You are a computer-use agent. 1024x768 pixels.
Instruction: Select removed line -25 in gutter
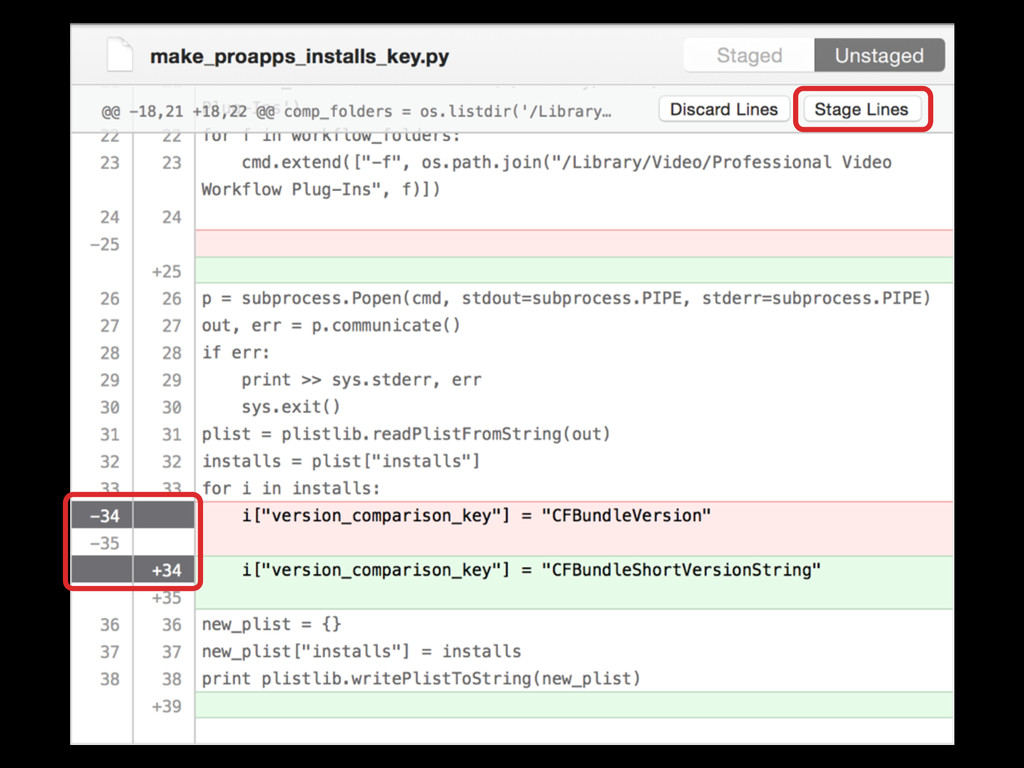pyautogui.click(x=103, y=244)
